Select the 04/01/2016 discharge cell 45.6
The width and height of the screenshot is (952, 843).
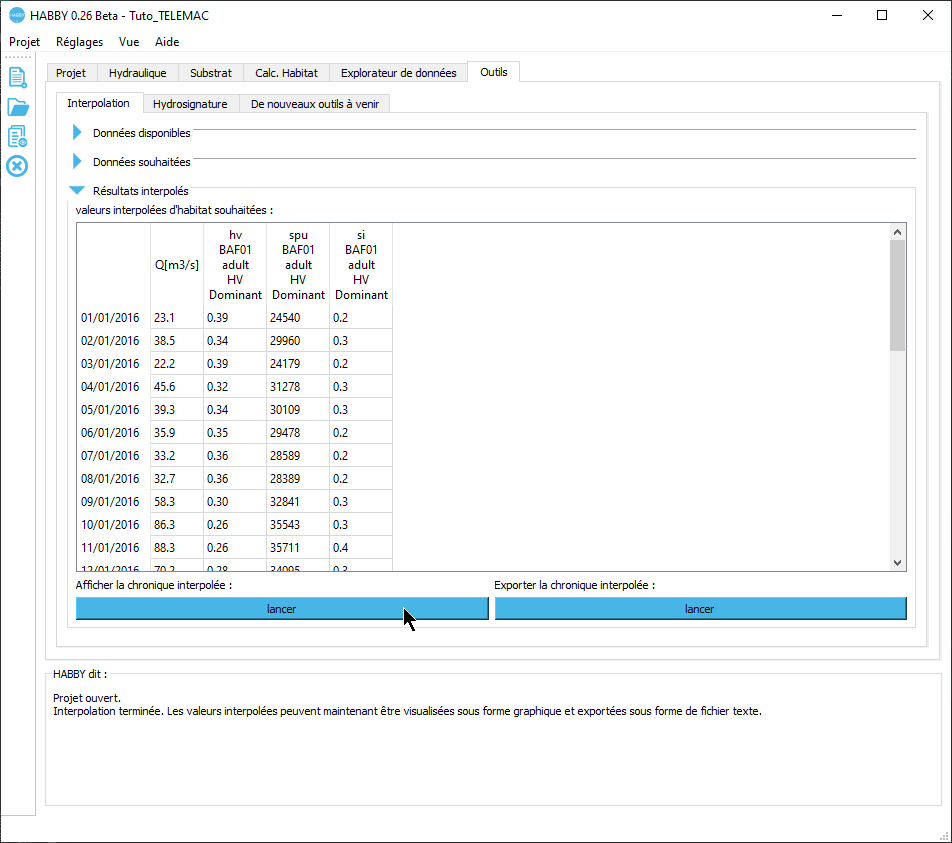click(176, 387)
